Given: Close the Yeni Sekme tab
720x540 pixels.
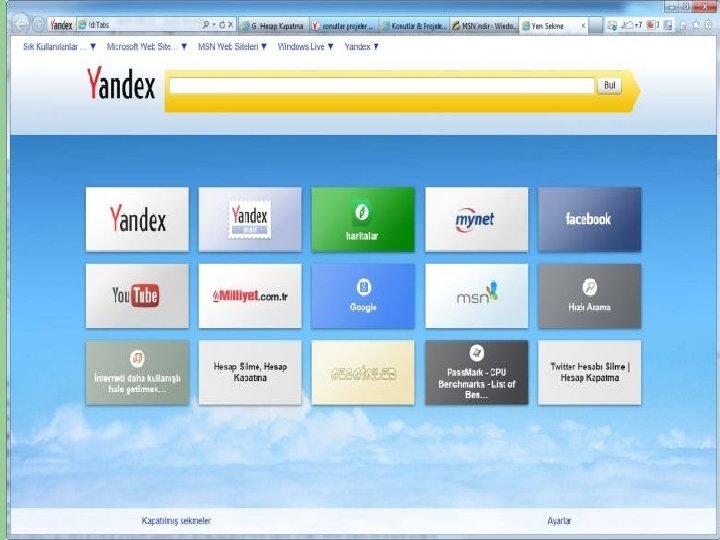Looking at the screenshot, I should tap(584, 26).
